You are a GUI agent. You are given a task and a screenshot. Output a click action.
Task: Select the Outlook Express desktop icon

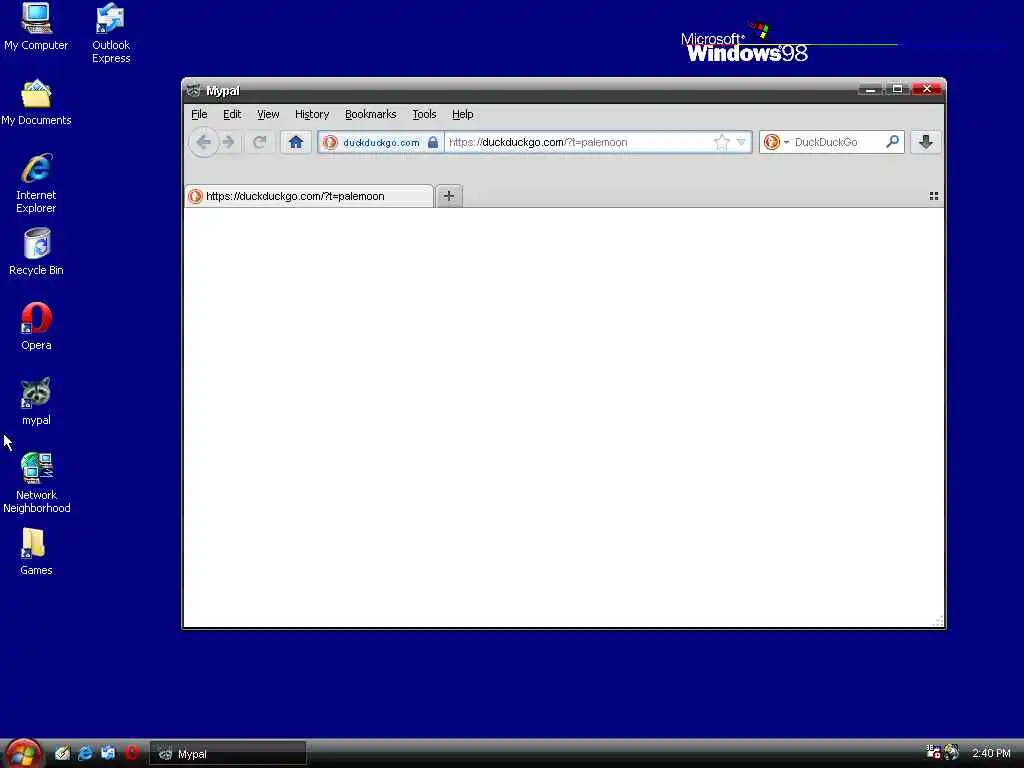click(x=111, y=33)
